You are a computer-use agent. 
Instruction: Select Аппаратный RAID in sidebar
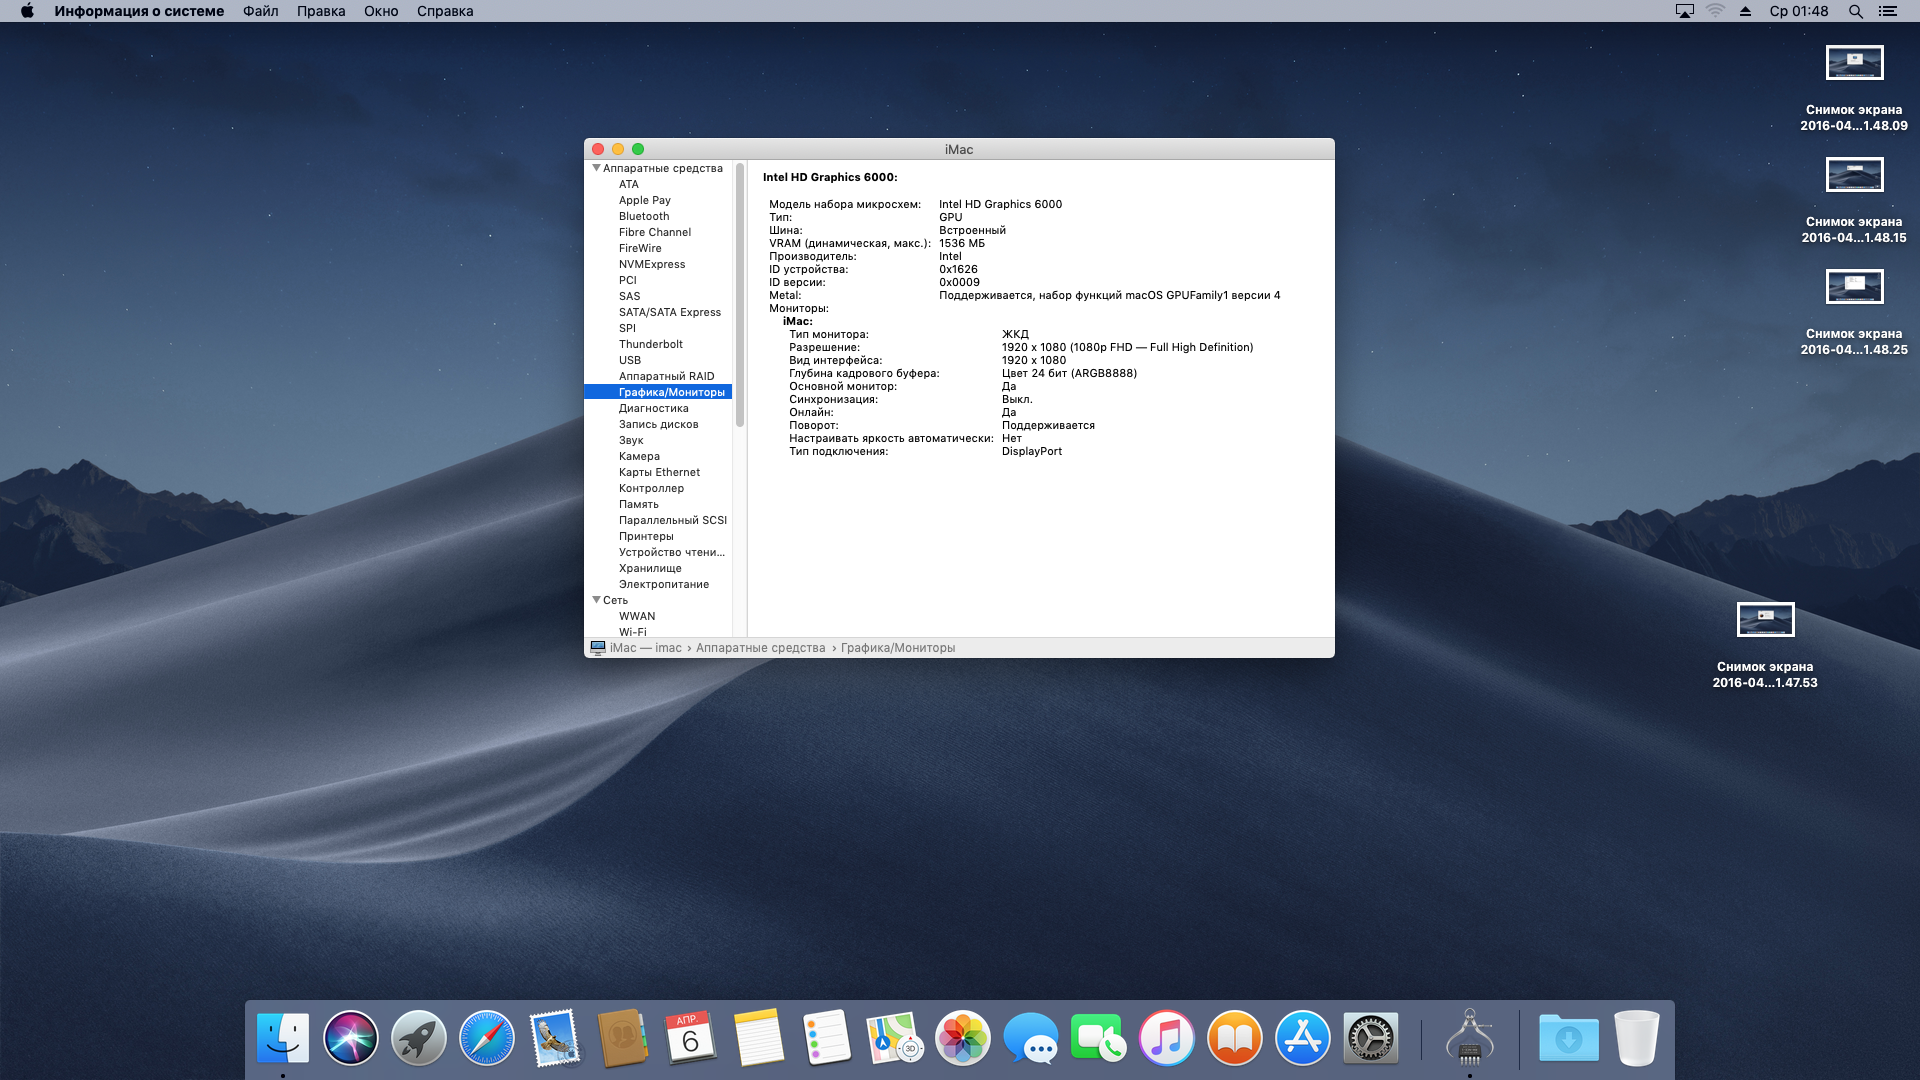pos(658,376)
